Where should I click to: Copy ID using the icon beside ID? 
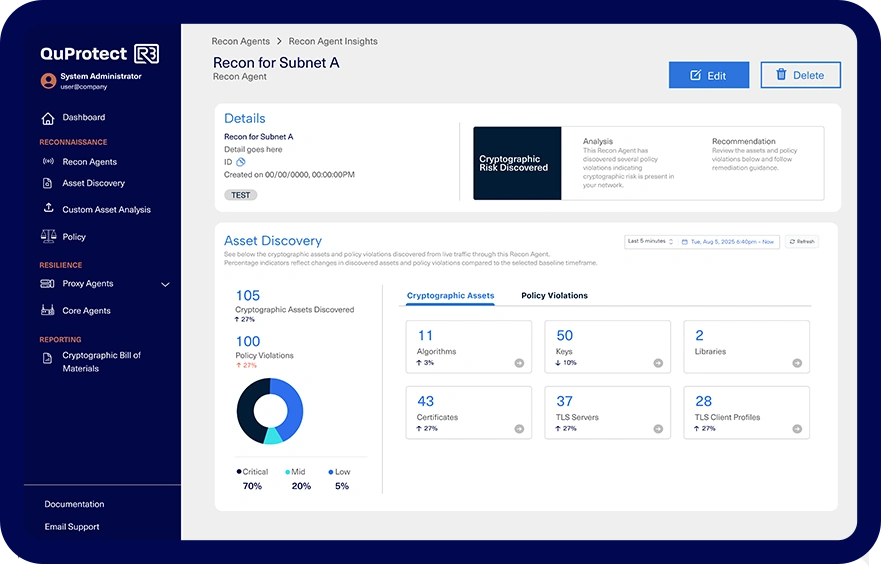coord(240,162)
